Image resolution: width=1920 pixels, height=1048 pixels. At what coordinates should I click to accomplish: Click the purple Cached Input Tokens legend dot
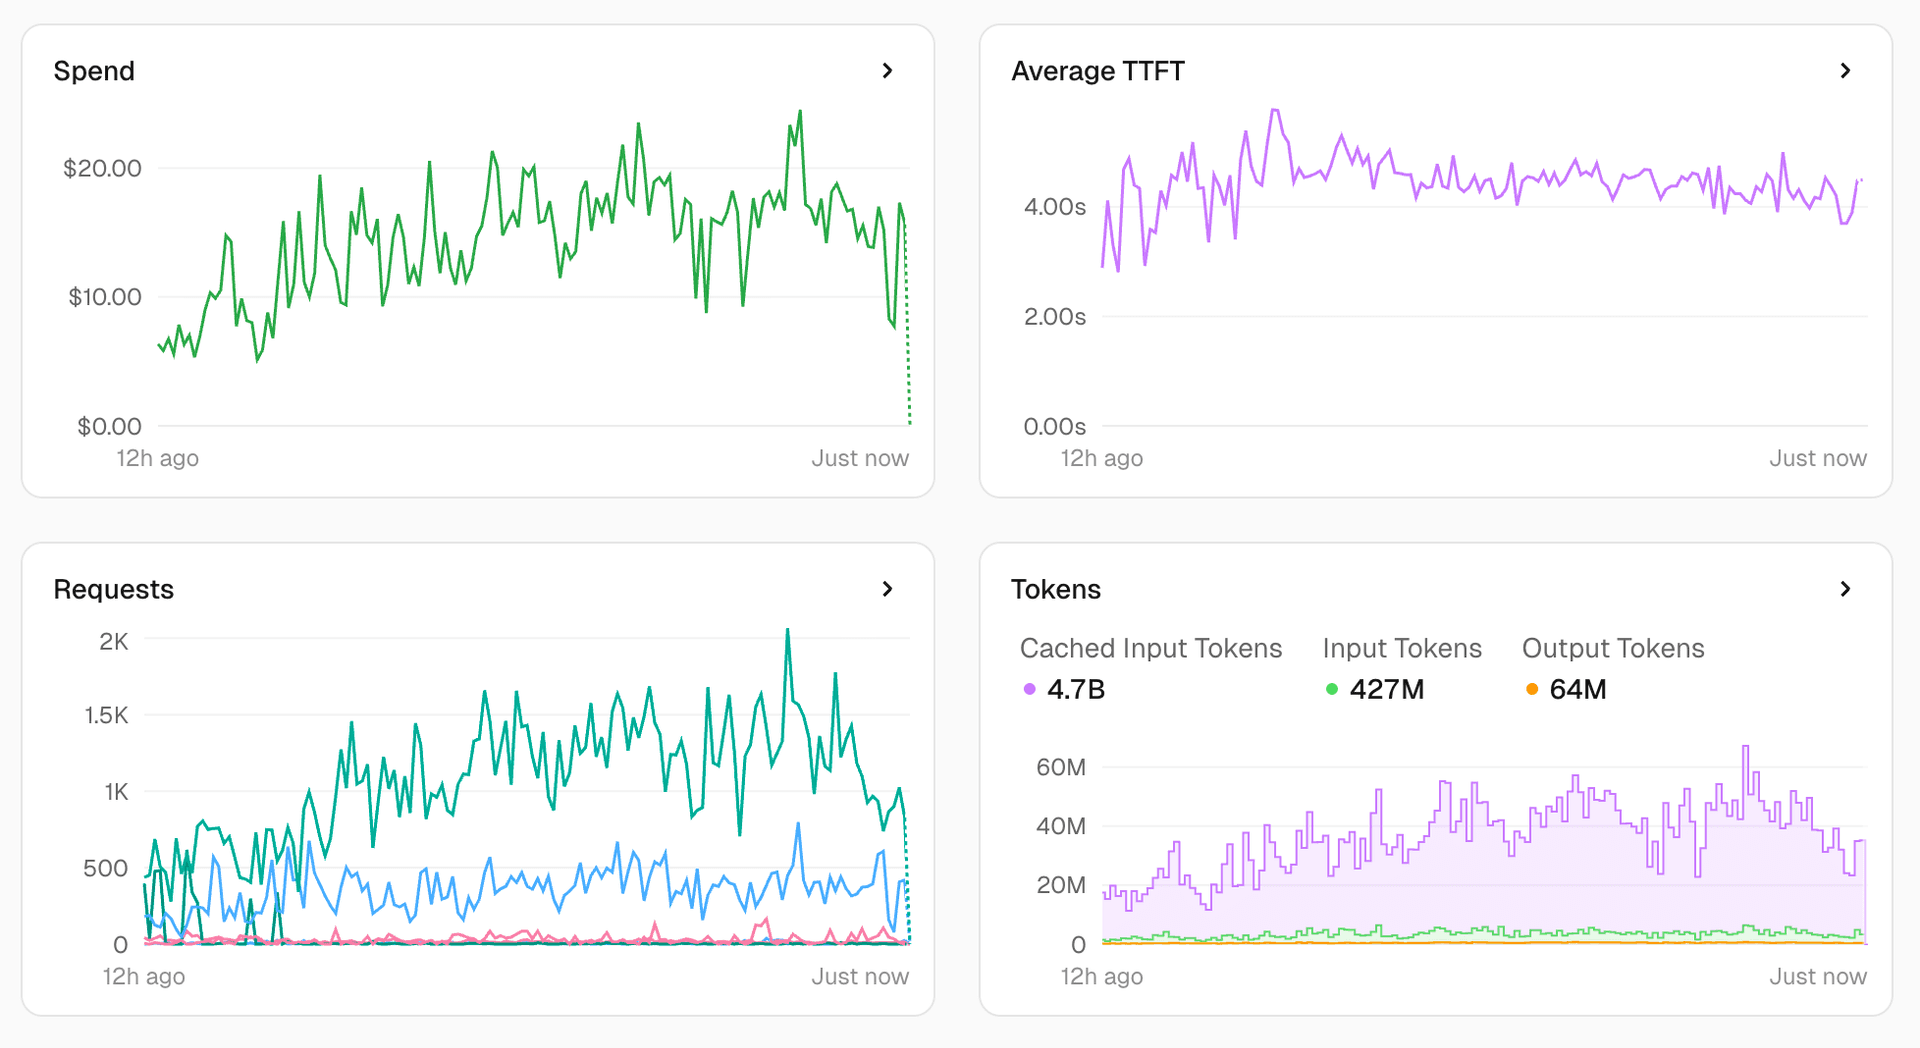1029,690
